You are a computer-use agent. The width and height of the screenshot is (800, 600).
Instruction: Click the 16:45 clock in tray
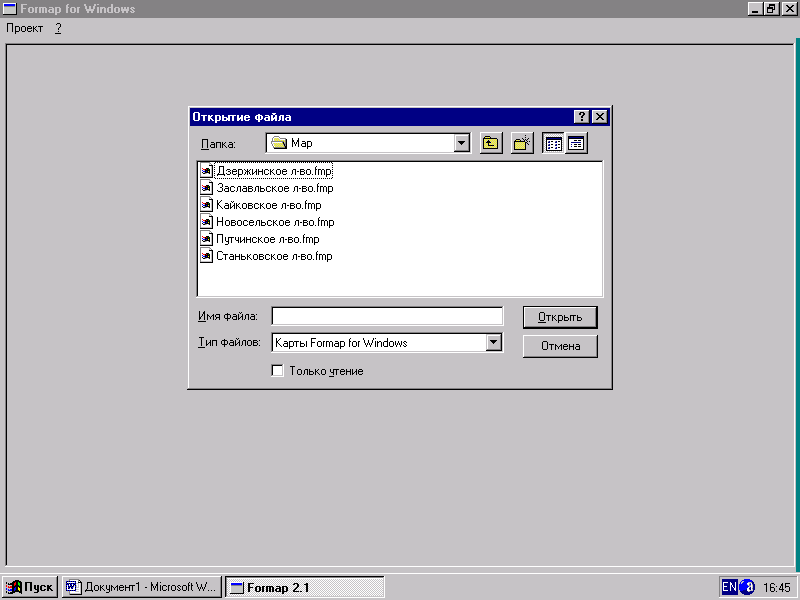point(777,588)
